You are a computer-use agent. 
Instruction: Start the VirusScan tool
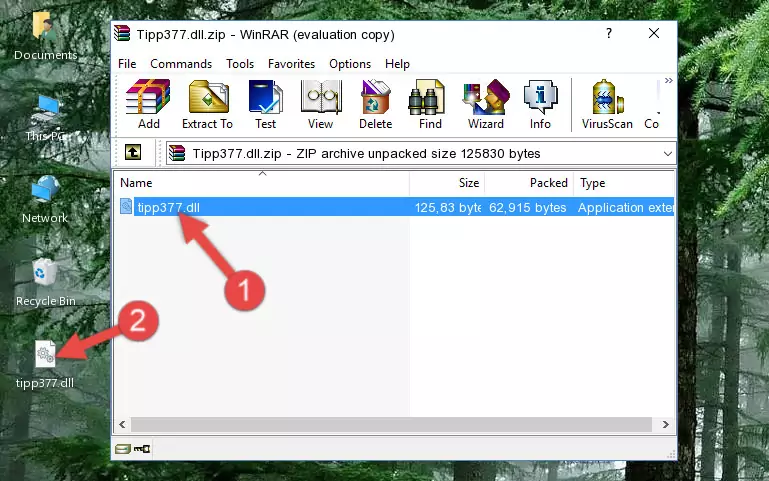(607, 104)
